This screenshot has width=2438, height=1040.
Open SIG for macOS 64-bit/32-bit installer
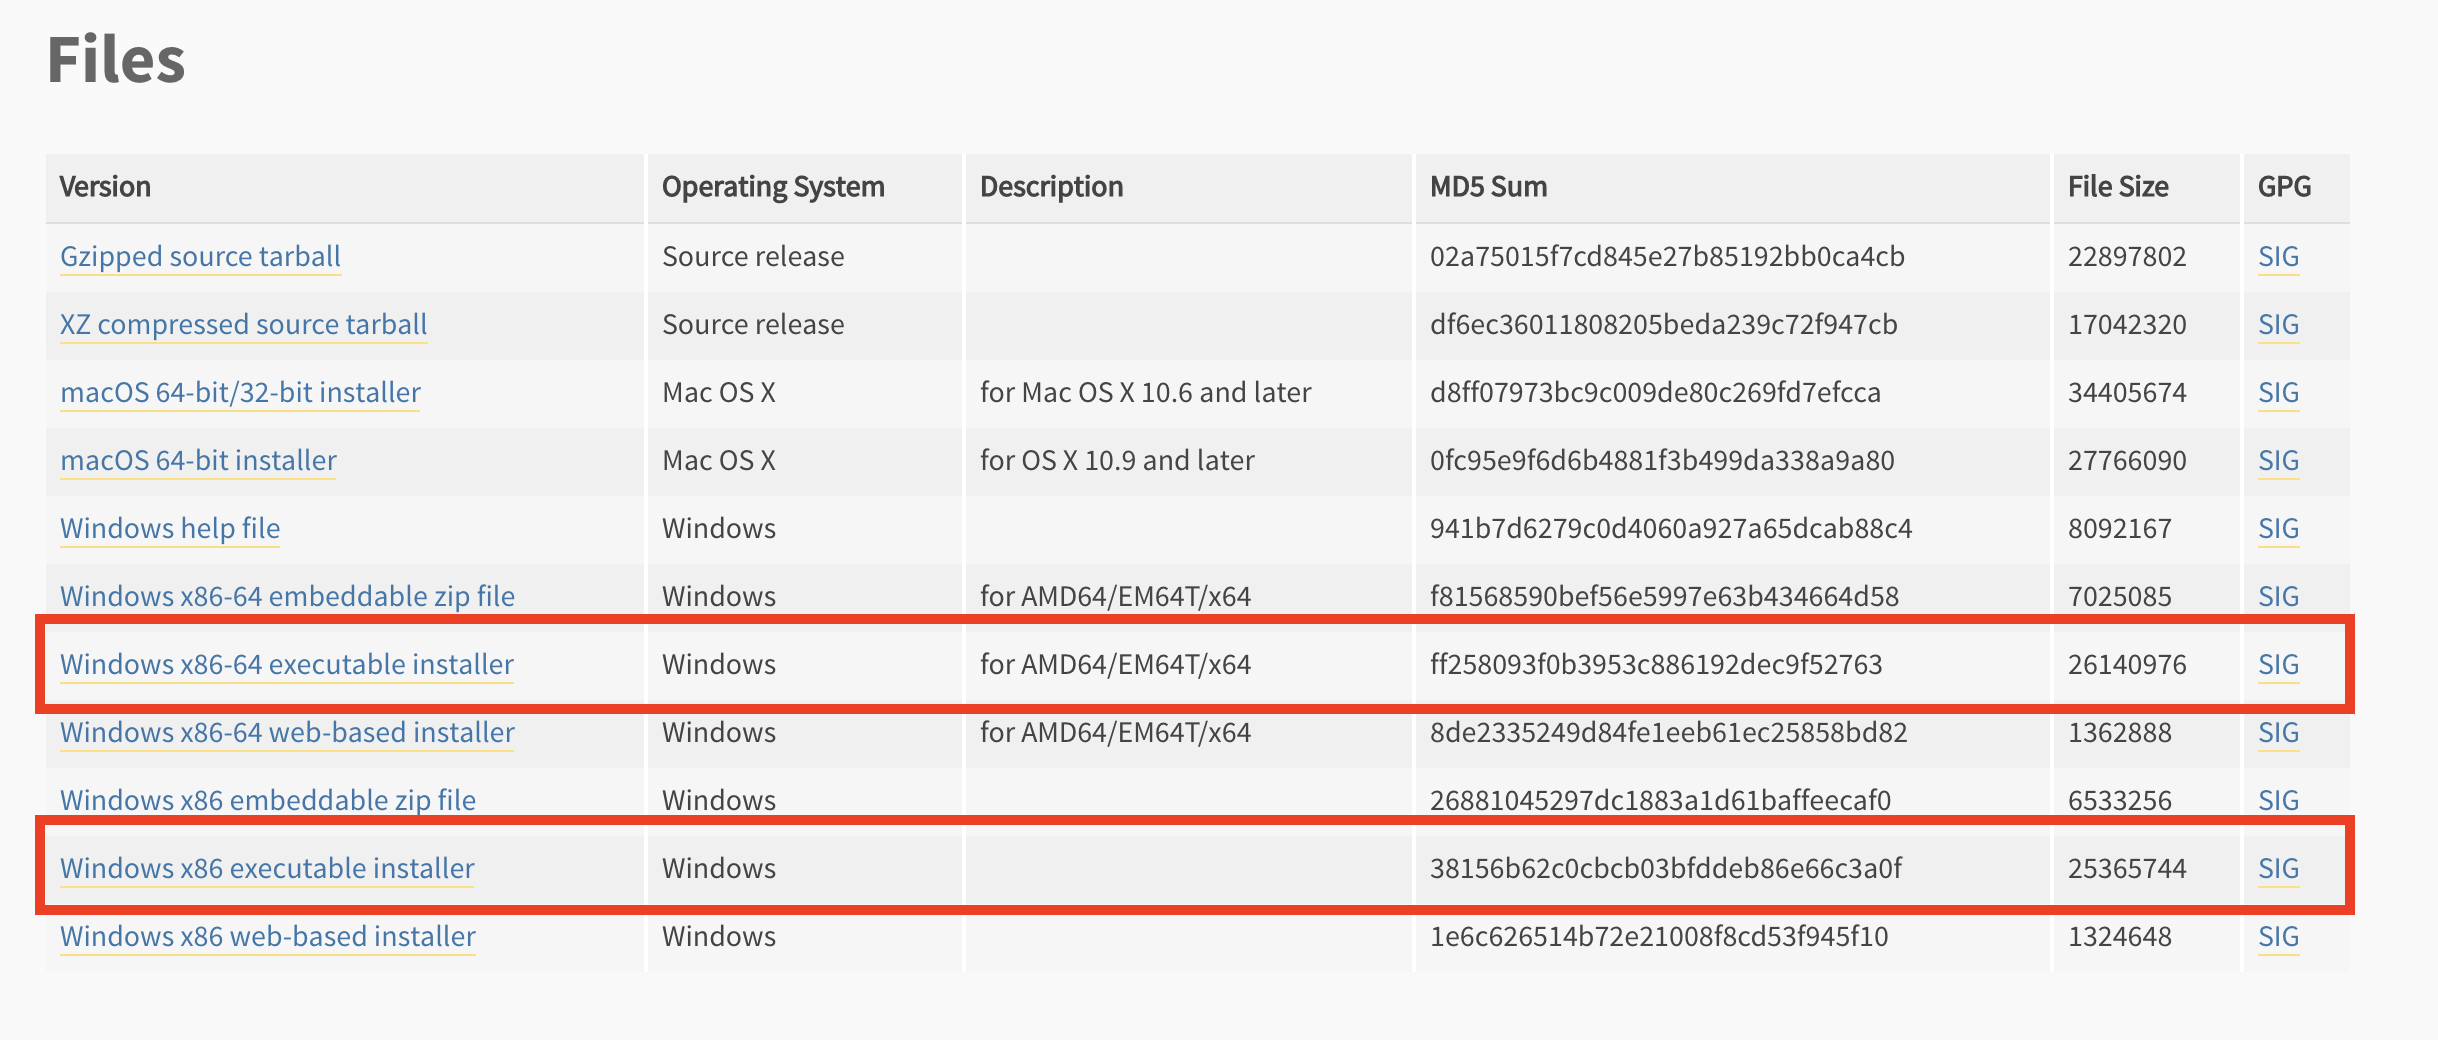pyautogui.click(x=2278, y=393)
